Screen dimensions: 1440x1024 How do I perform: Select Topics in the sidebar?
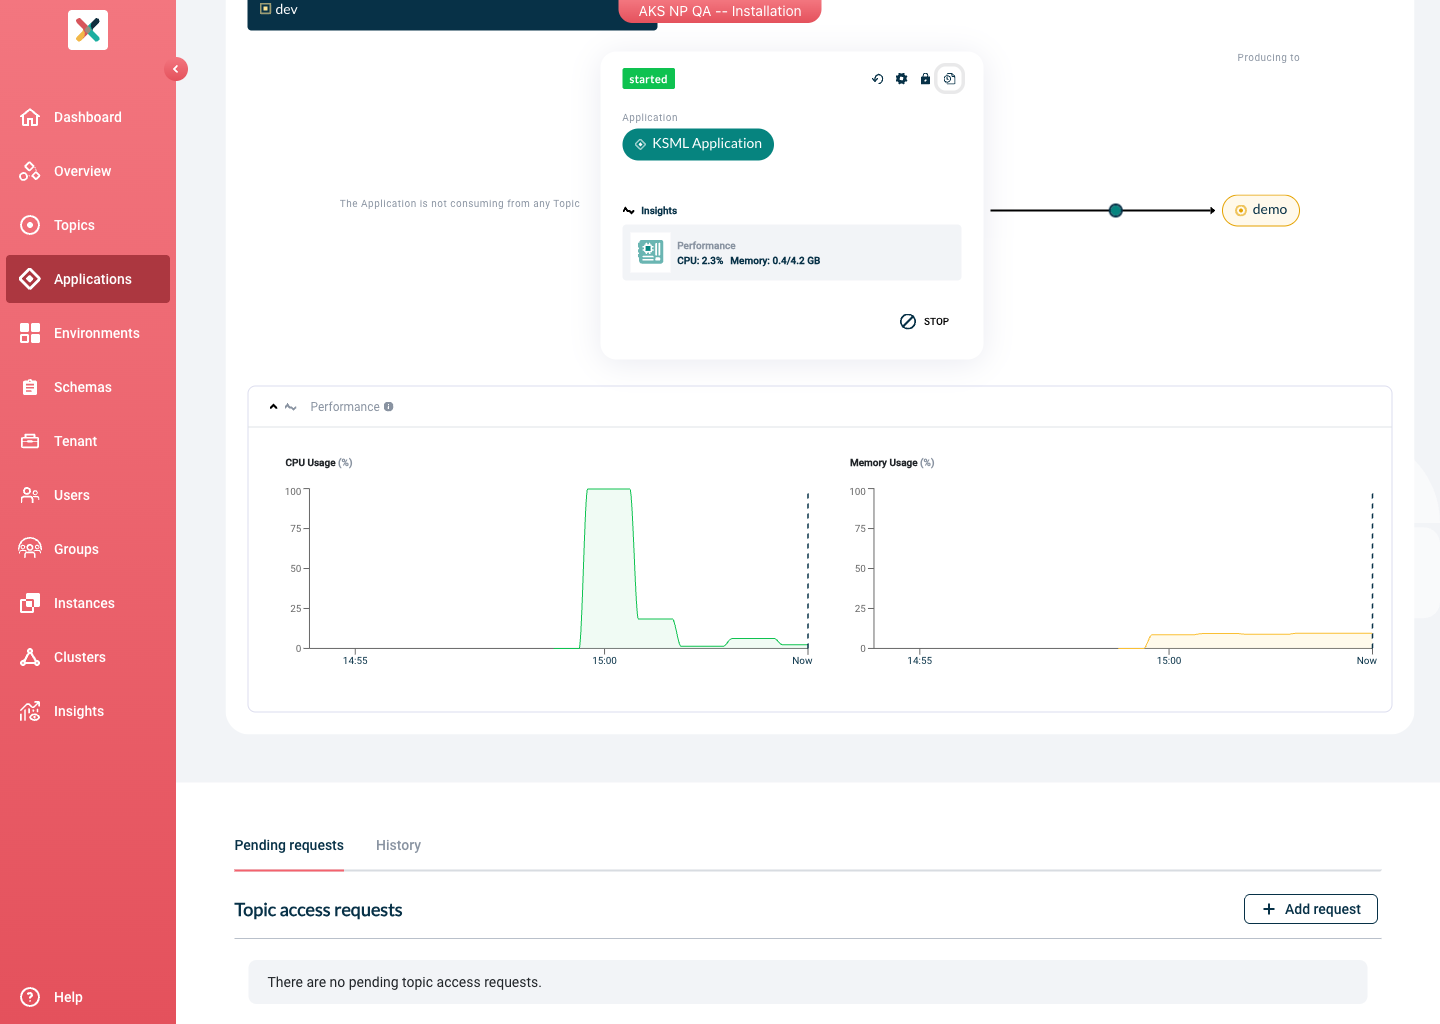(x=74, y=225)
